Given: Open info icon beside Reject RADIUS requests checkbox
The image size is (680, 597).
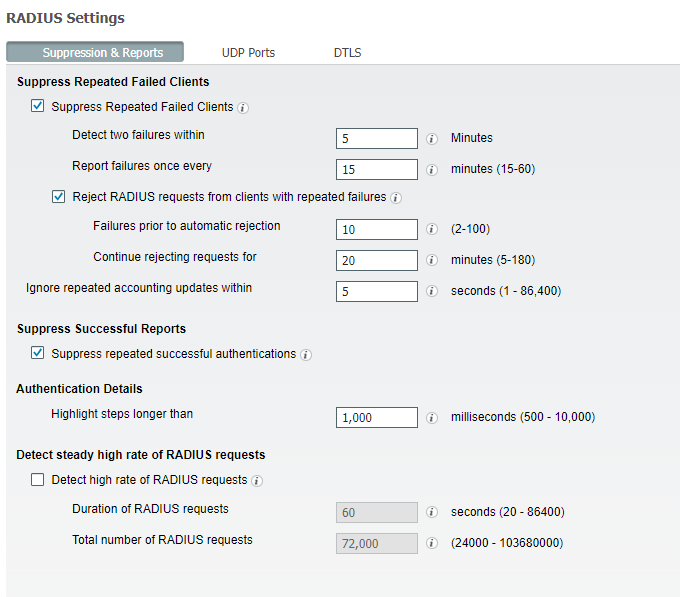Looking at the screenshot, I should (396, 198).
